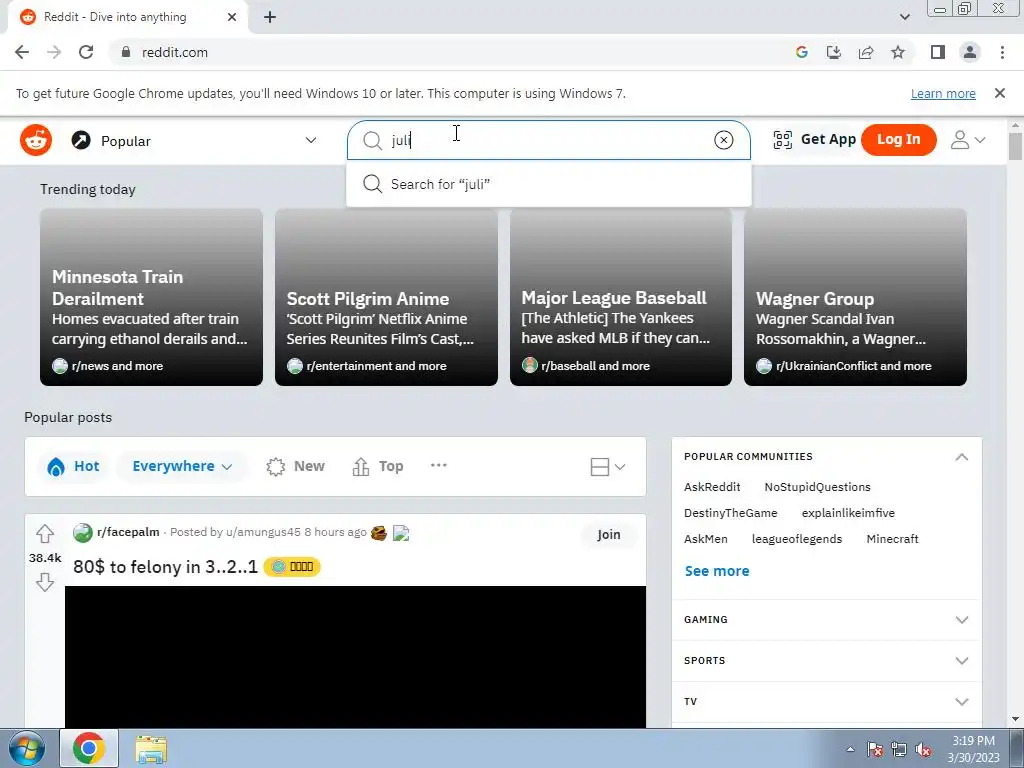Image resolution: width=1024 pixels, height=768 pixels.
Task: Click the Google search icon in address bar
Action: [x=802, y=52]
